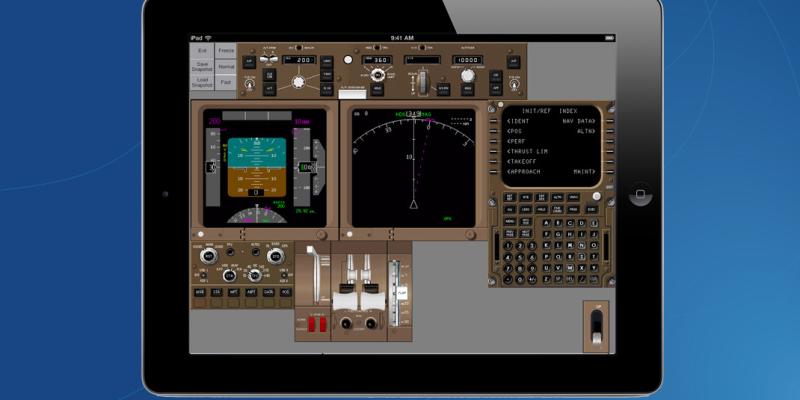800x400 pixels.
Task: Click Save Snapshot
Action: tap(202, 66)
